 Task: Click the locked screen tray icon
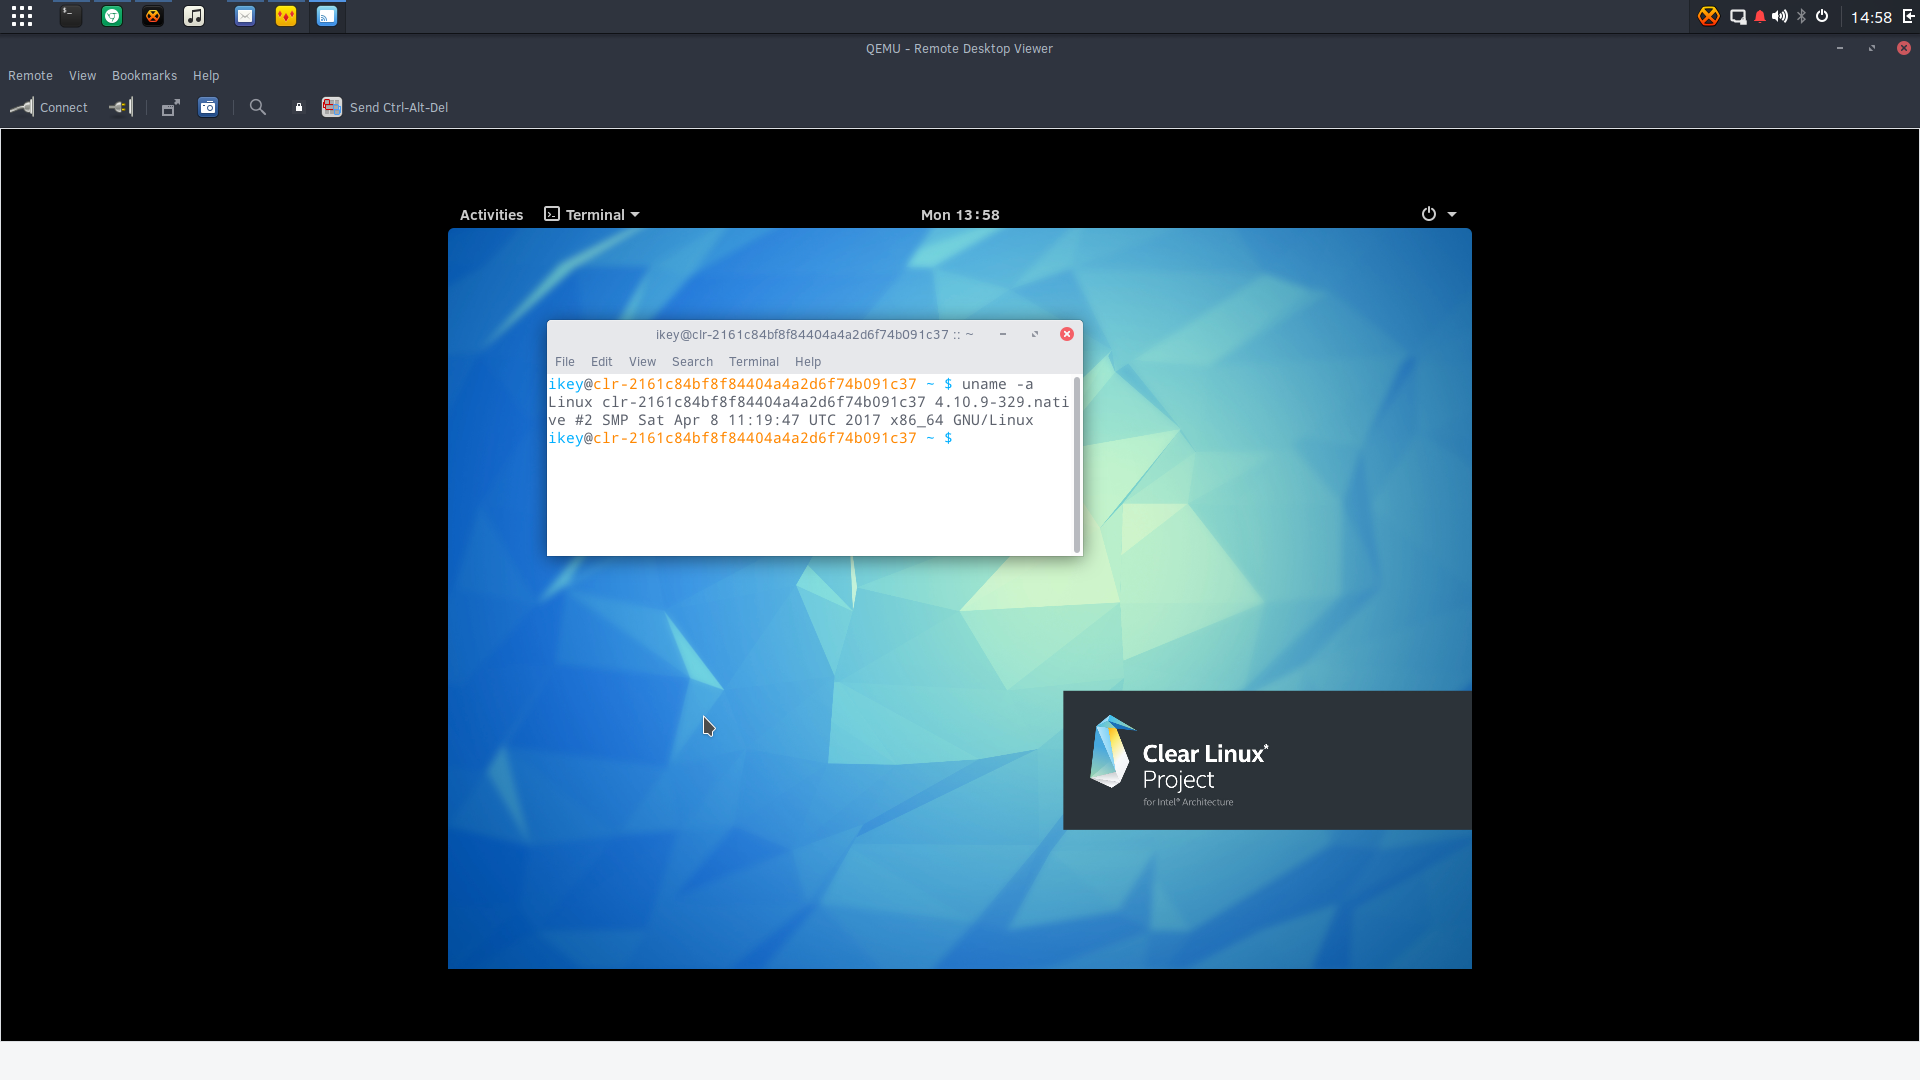(x=1738, y=16)
